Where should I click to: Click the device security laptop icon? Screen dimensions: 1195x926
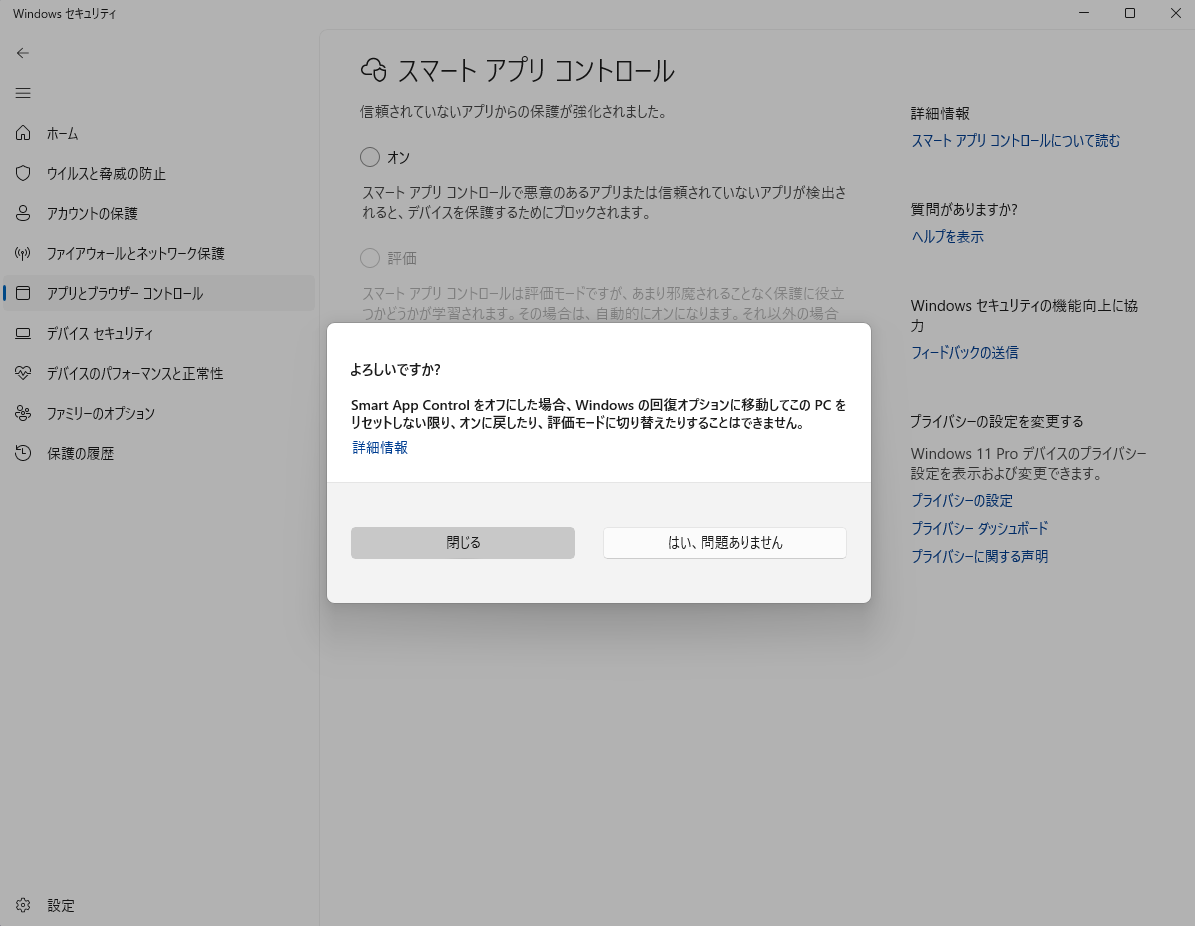[x=23, y=333]
